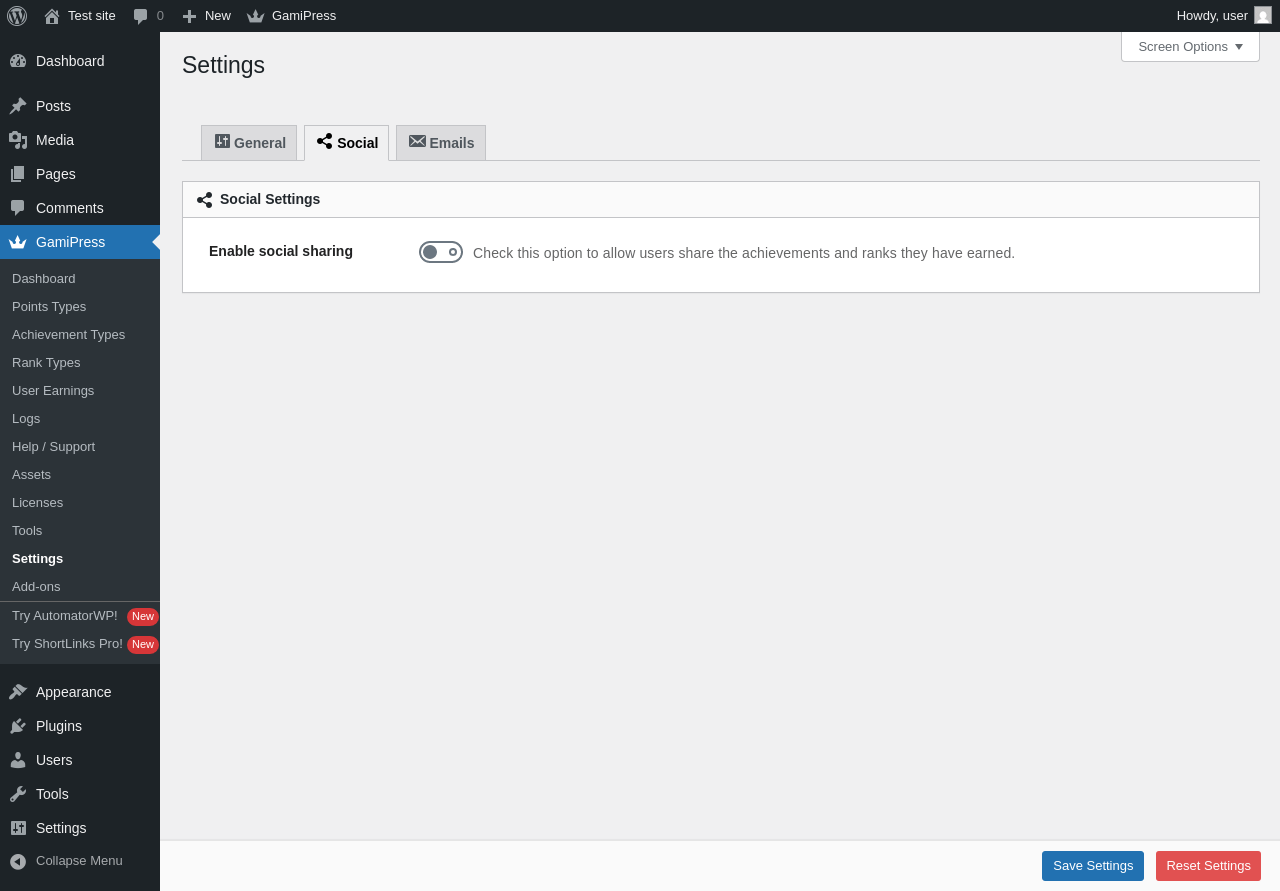Screen dimensions: 1280x891
Task: Click the WordPress logo icon
Action: point(17,16)
